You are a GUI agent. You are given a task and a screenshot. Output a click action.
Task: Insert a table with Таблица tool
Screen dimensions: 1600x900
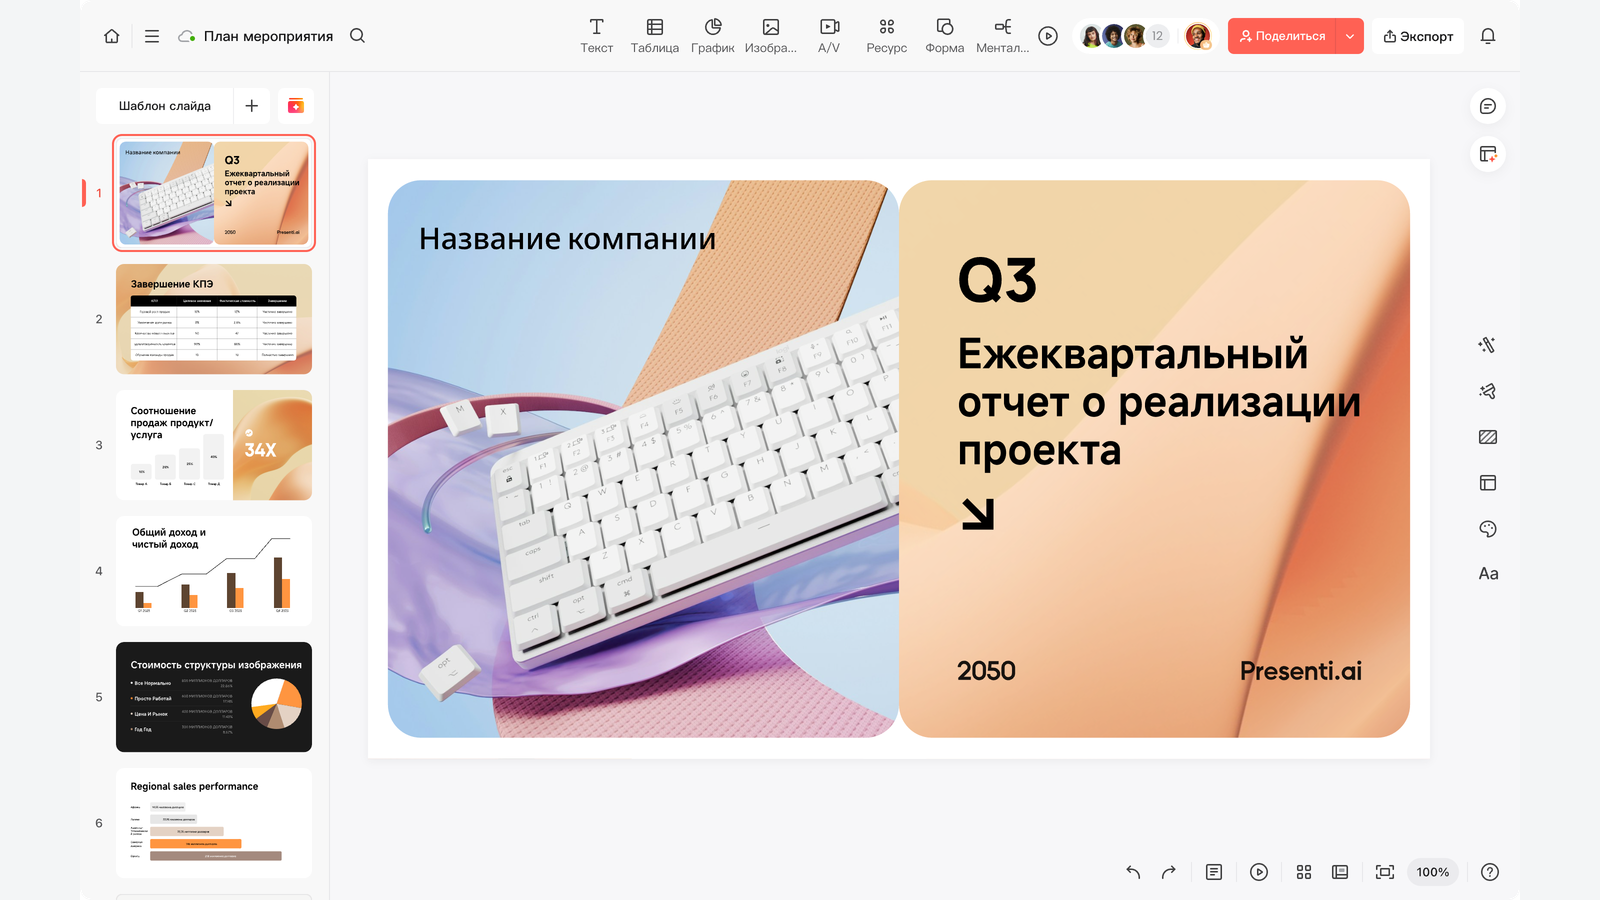point(655,36)
